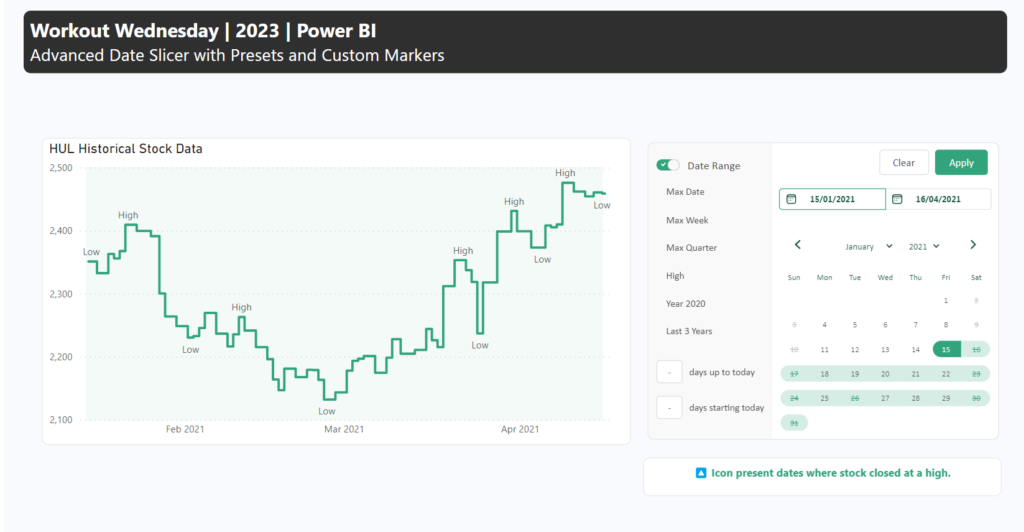
Task: Pick the Year 2020 preset
Action: [687, 304]
